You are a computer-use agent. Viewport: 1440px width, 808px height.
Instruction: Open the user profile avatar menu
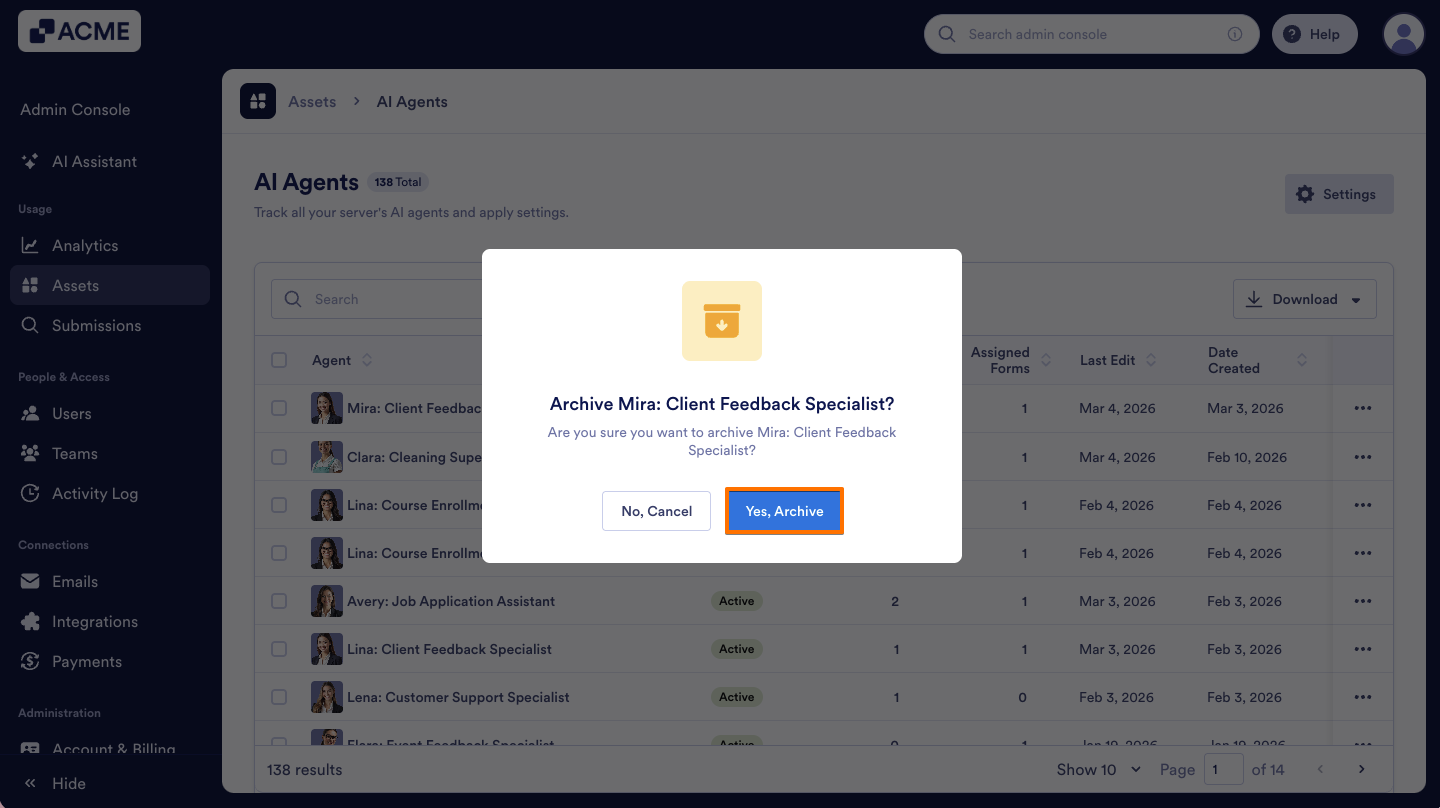pyautogui.click(x=1403, y=34)
